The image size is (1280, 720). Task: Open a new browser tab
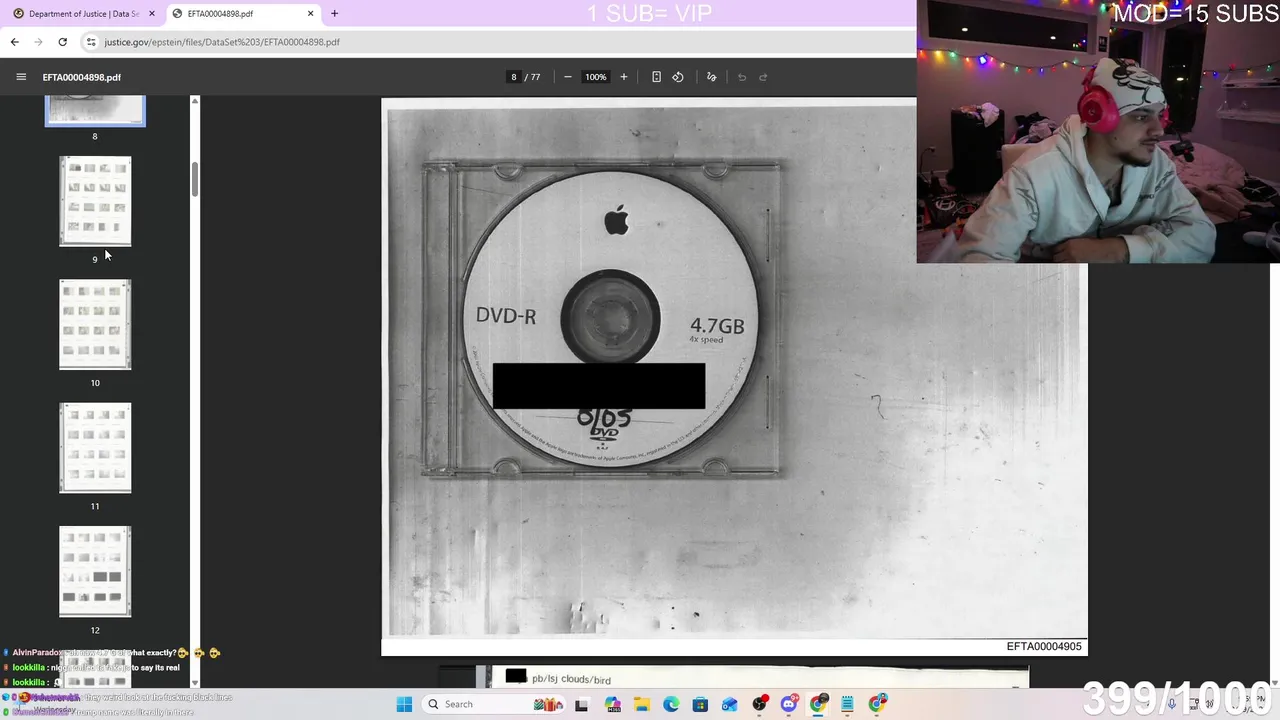[x=334, y=14]
